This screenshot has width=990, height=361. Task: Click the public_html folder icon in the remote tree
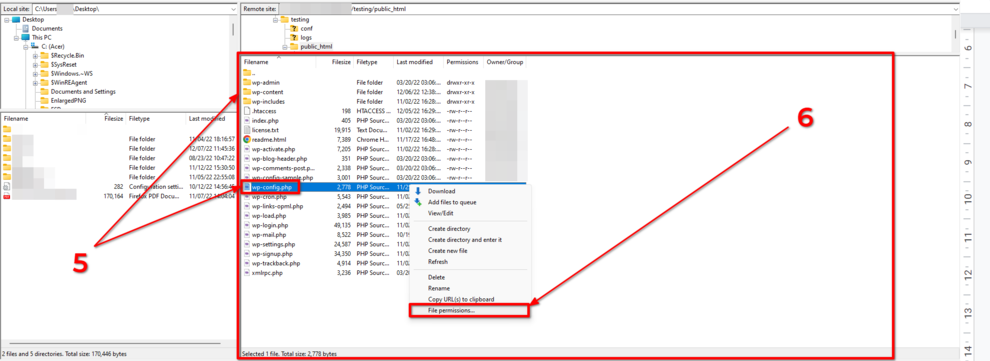tap(294, 47)
